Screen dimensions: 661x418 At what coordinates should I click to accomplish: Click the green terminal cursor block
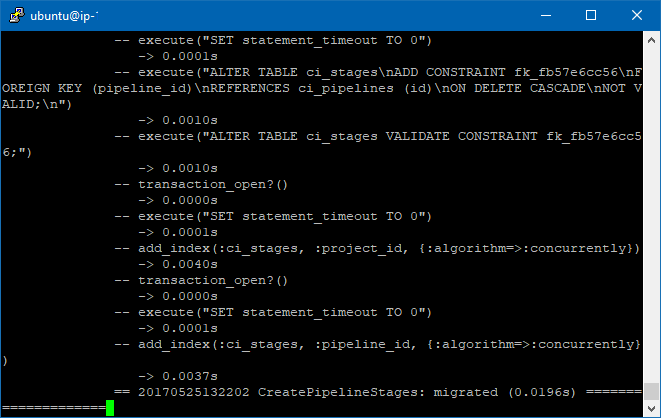pos(109,408)
